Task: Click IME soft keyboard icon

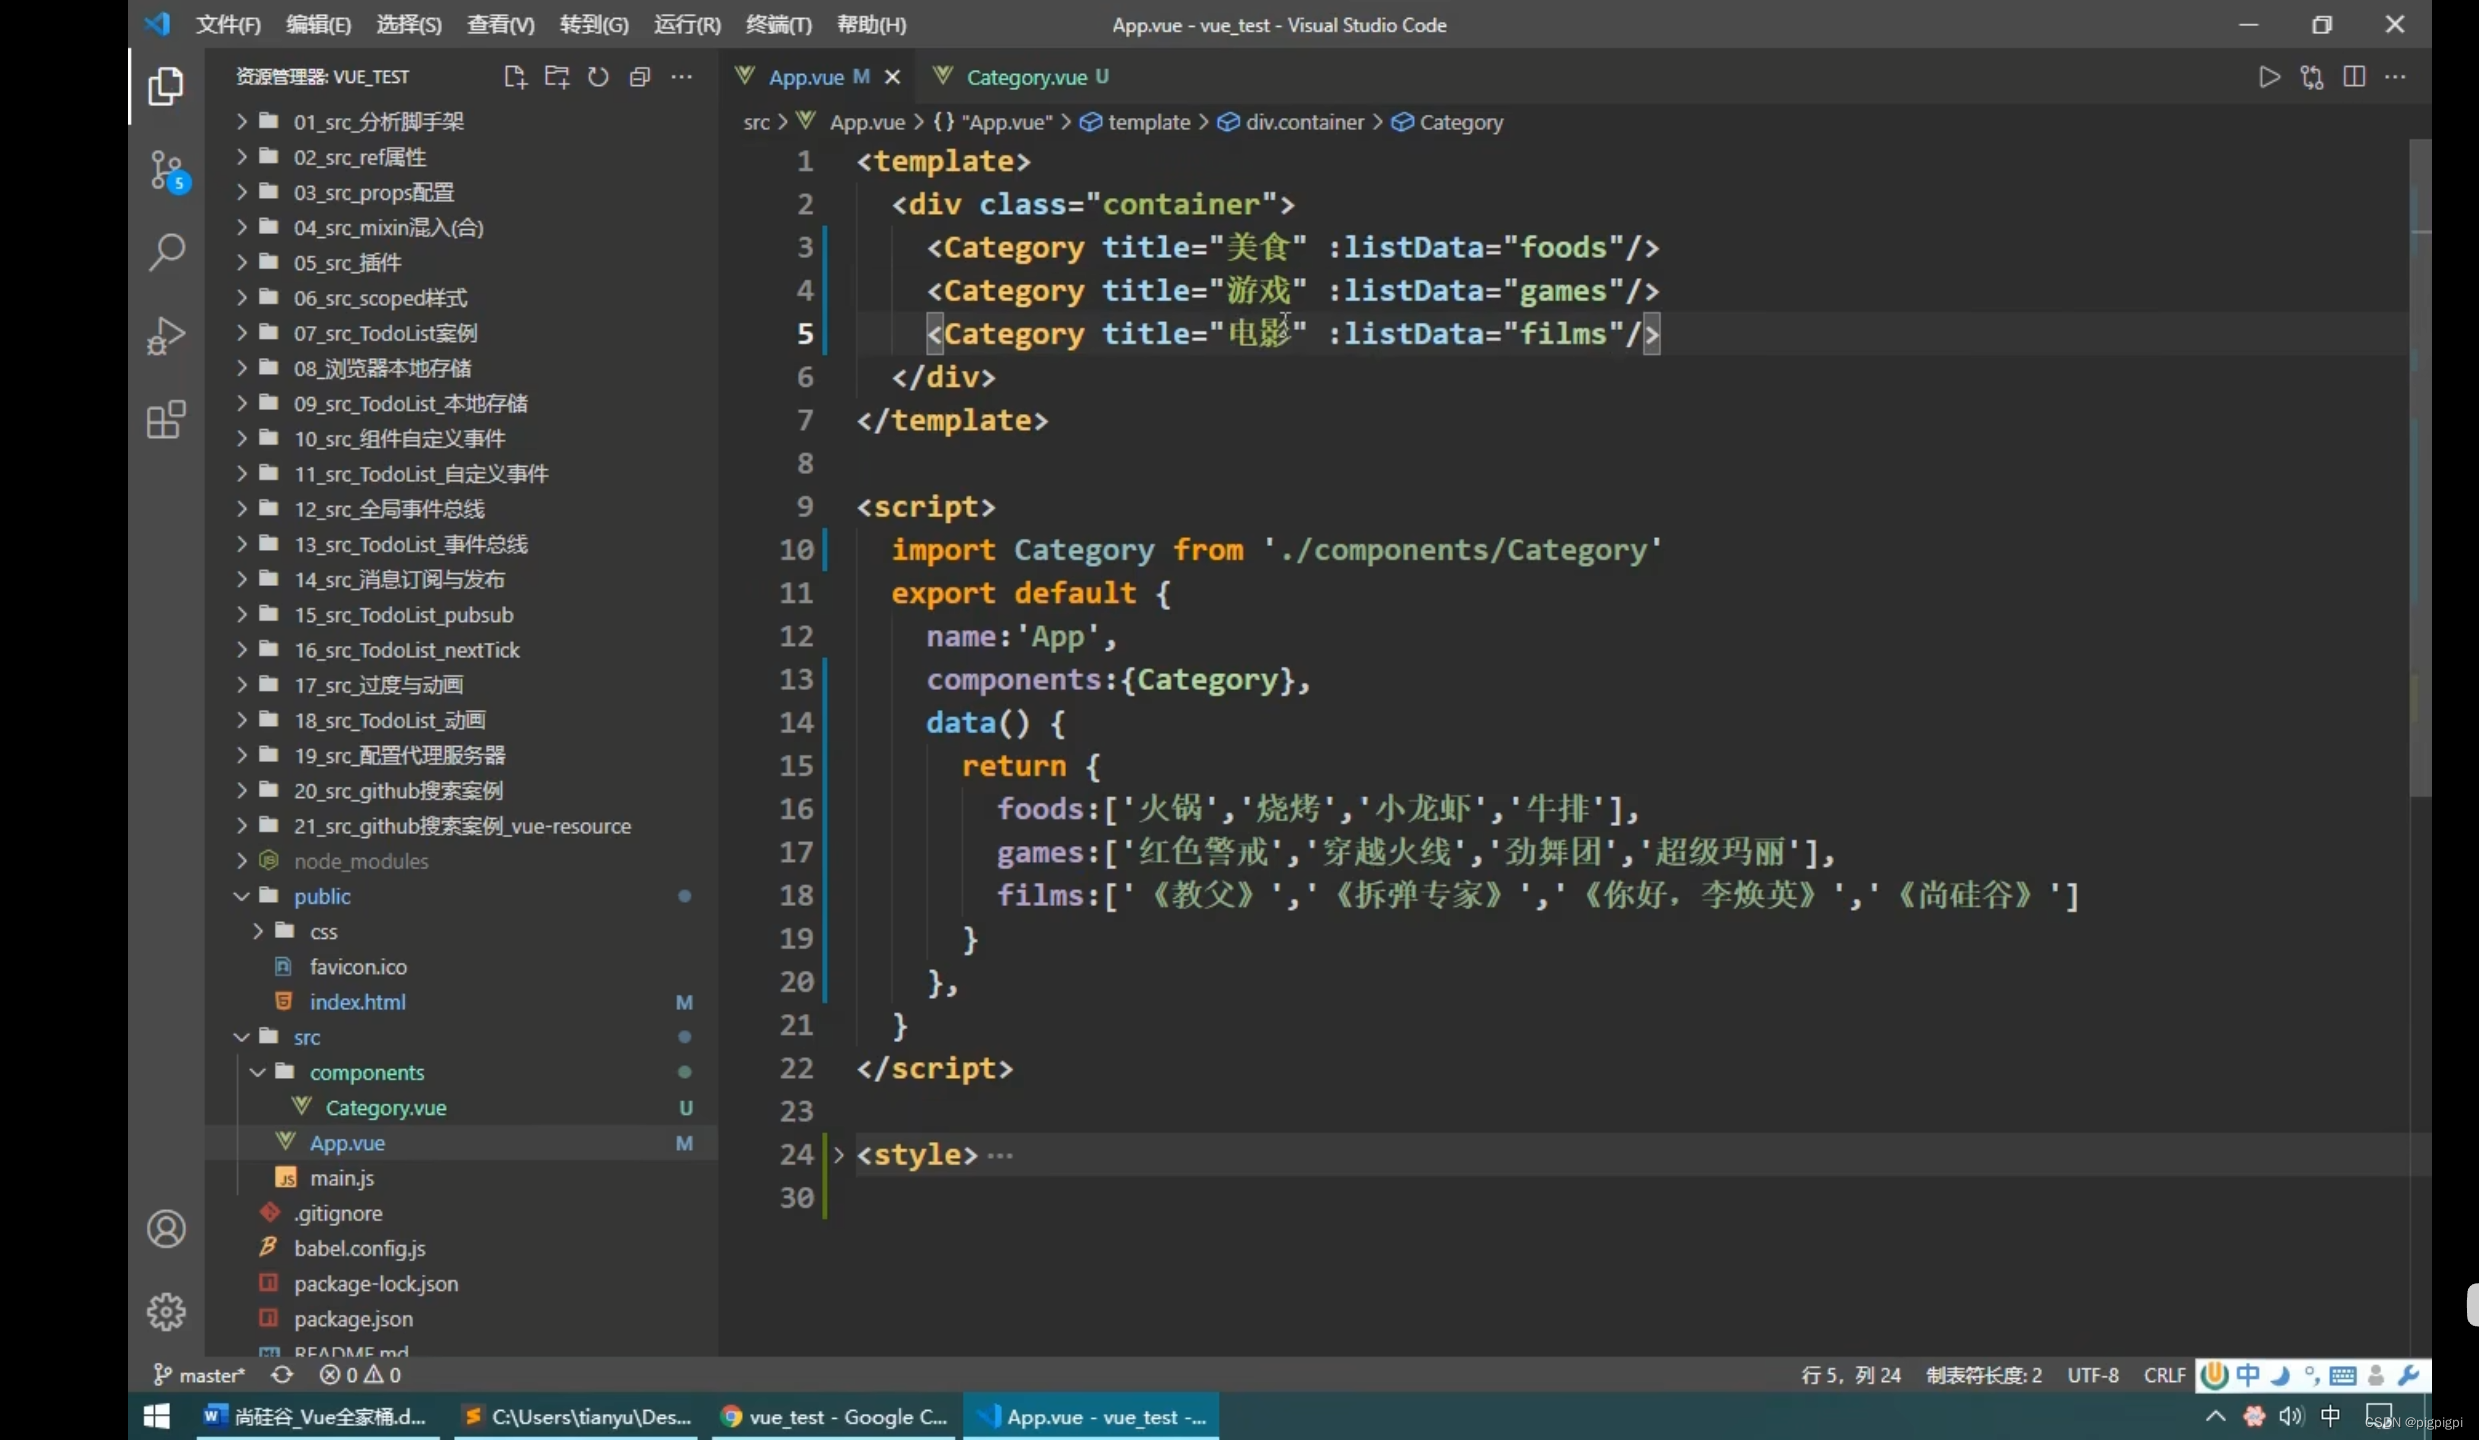Action: [2342, 1375]
